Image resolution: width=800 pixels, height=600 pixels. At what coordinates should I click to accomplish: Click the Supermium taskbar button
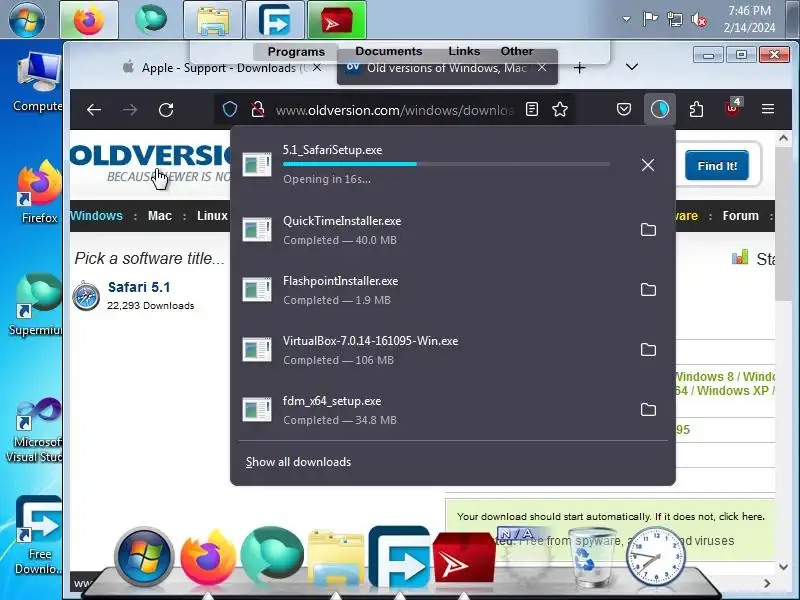151,19
